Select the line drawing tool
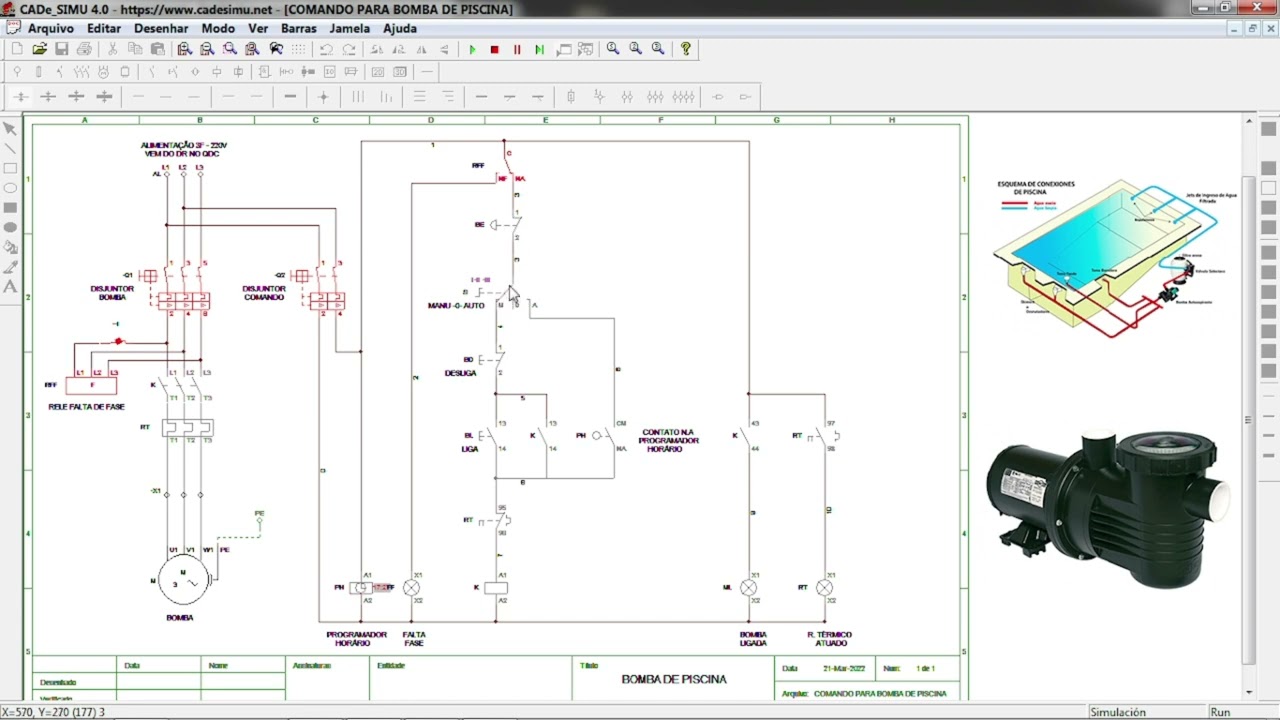Viewport: 1280px width, 720px height. point(10,148)
